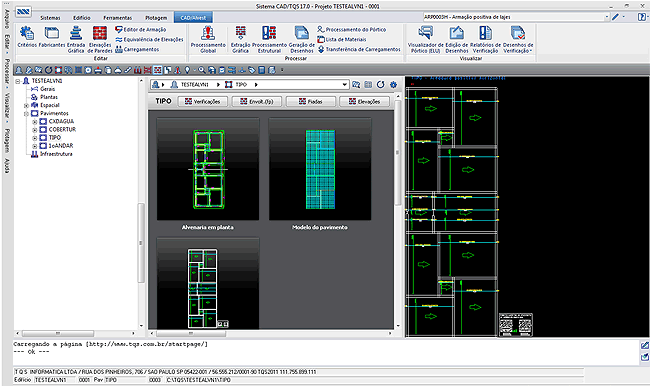Open Equivalência de Elevações

149,39
